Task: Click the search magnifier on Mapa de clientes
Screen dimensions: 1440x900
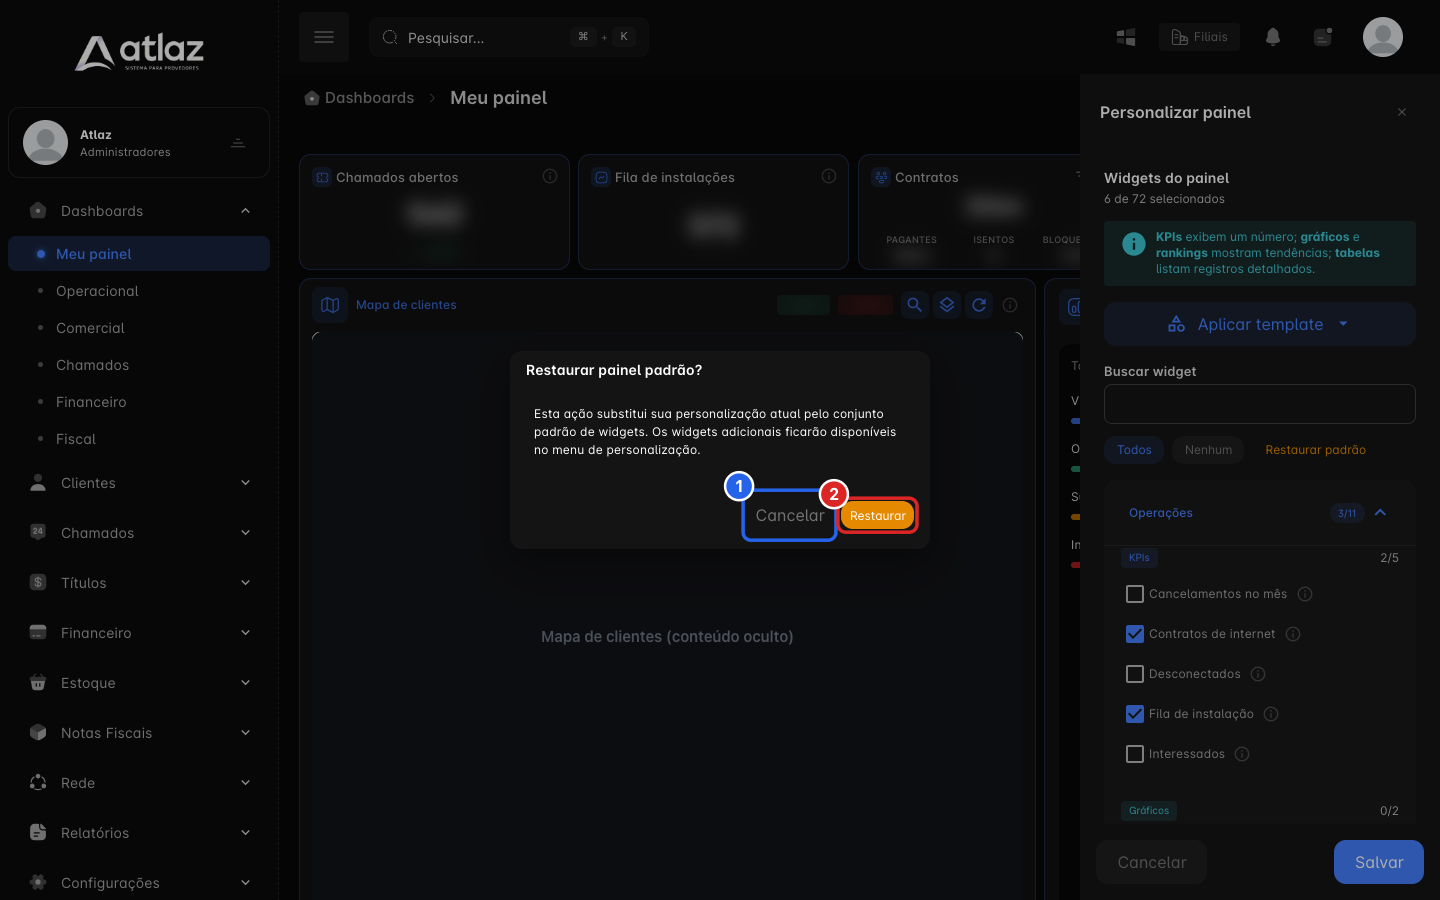Action: pos(914,305)
